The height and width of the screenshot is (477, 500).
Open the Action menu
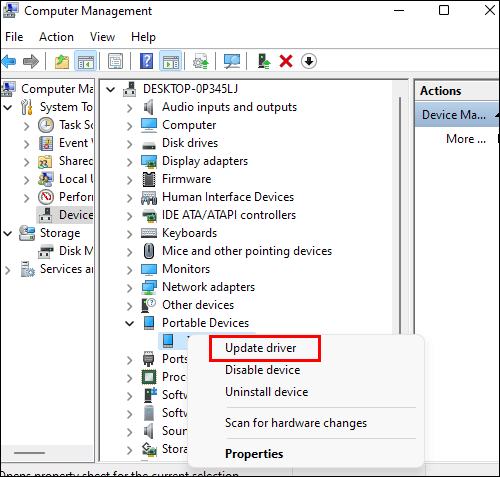(x=56, y=37)
